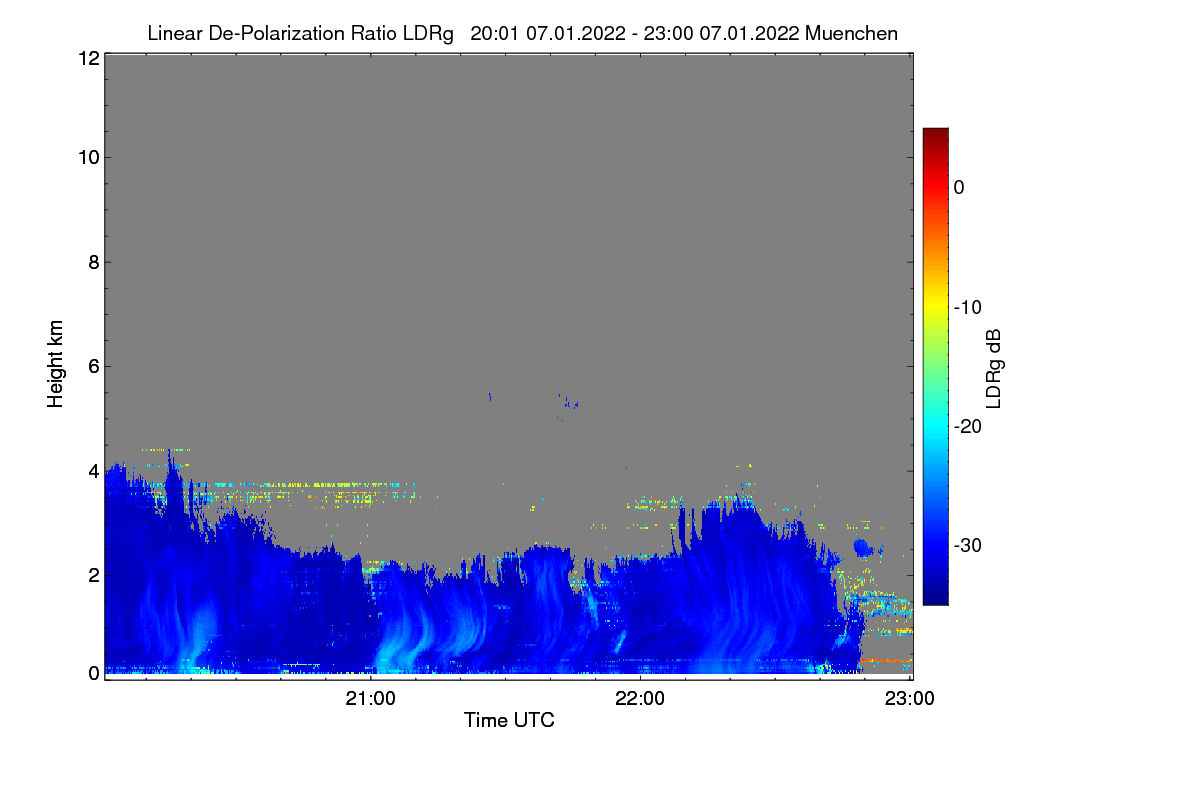Screen dimensions: 1200x800
Task: Click the 'LDRg dB' colorbar label
Action: [995, 369]
